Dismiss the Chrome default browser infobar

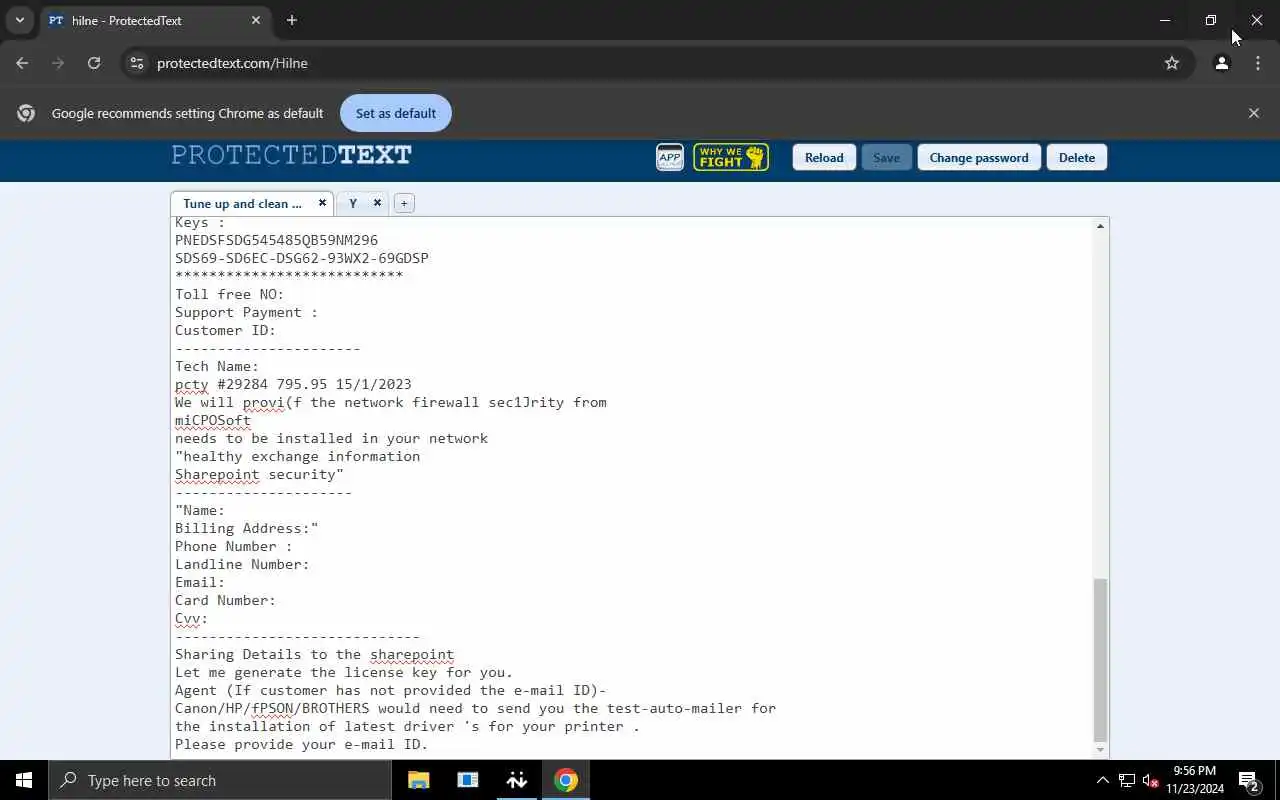coord(1254,113)
